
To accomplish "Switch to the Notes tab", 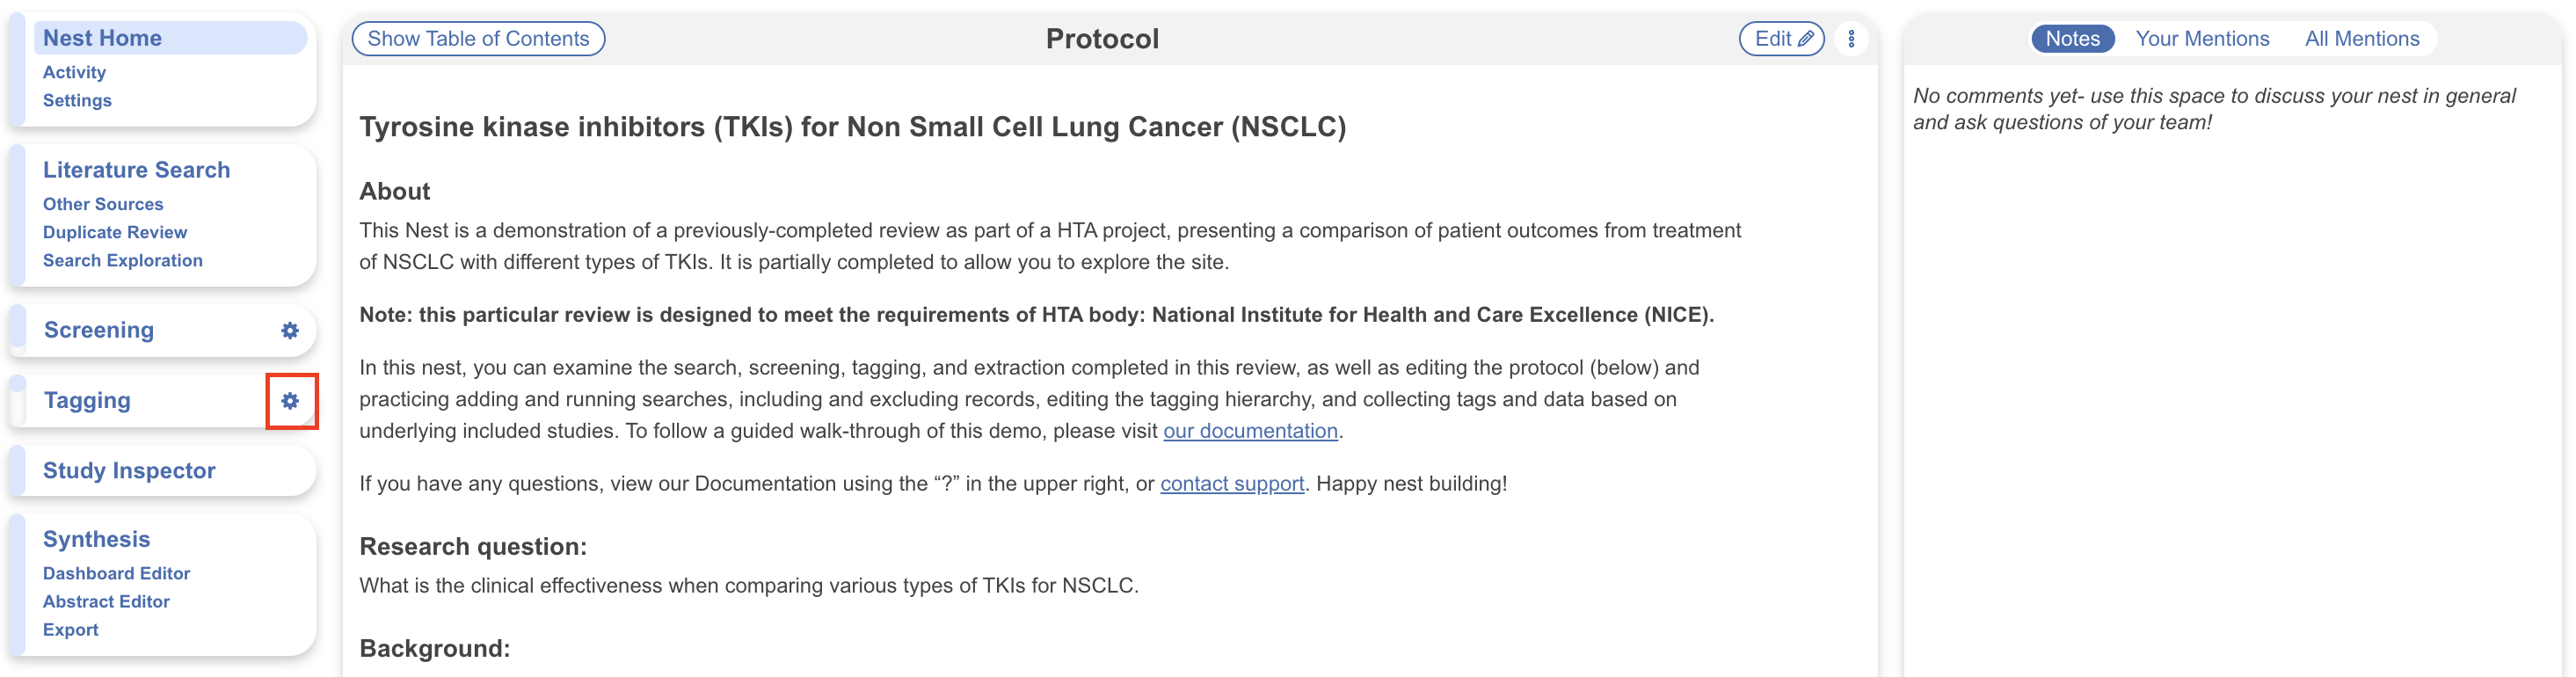I will click(x=2071, y=39).
